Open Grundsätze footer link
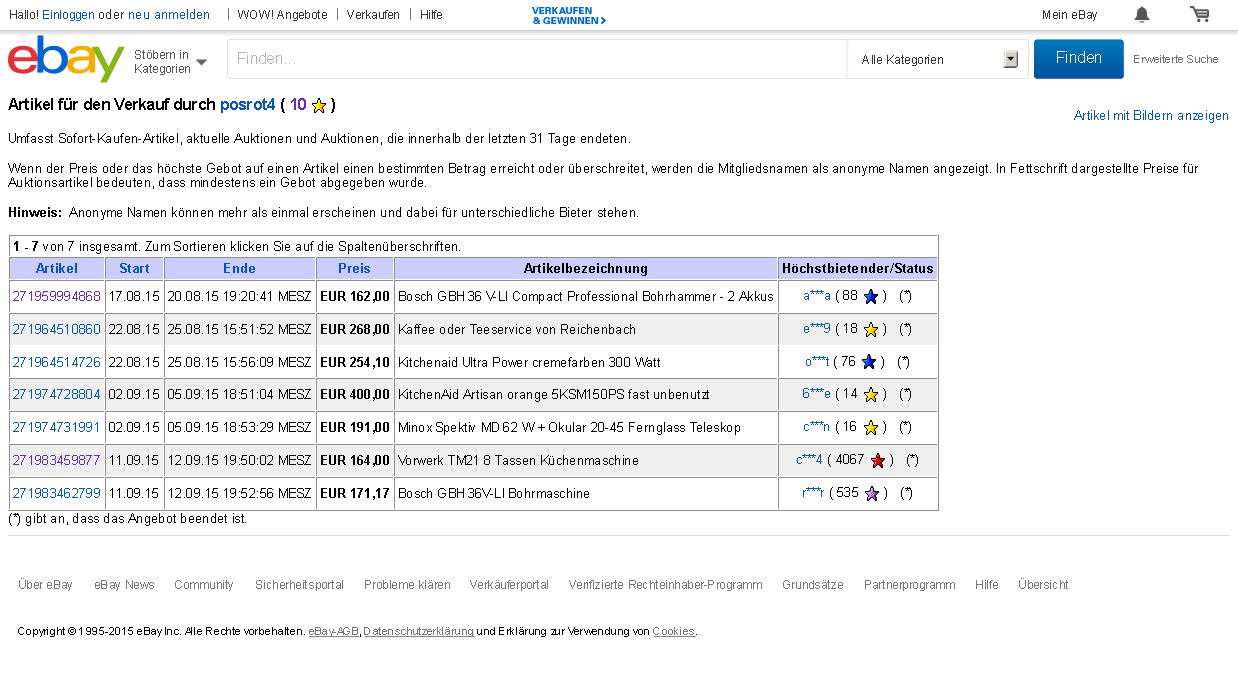The height and width of the screenshot is (687, 1238). point(812,585)
